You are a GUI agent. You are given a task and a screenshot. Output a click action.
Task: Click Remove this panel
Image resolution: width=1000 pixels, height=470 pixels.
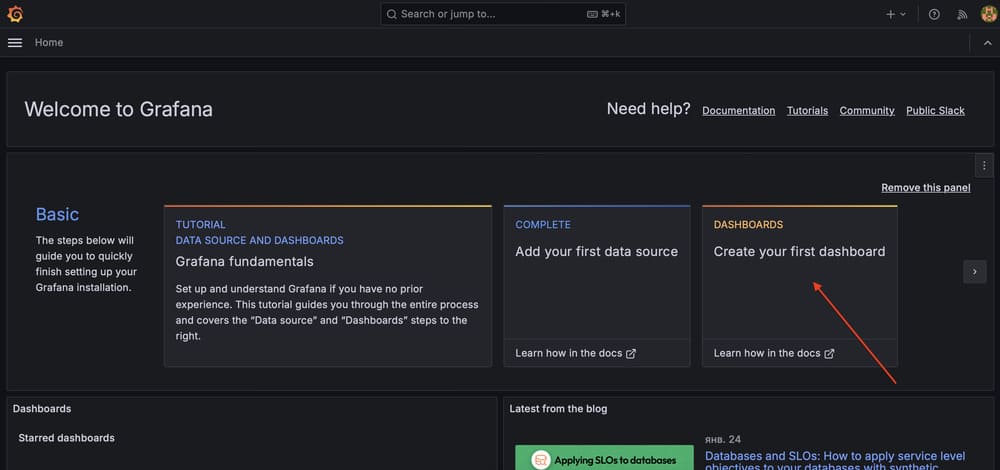tap(926, 187)
